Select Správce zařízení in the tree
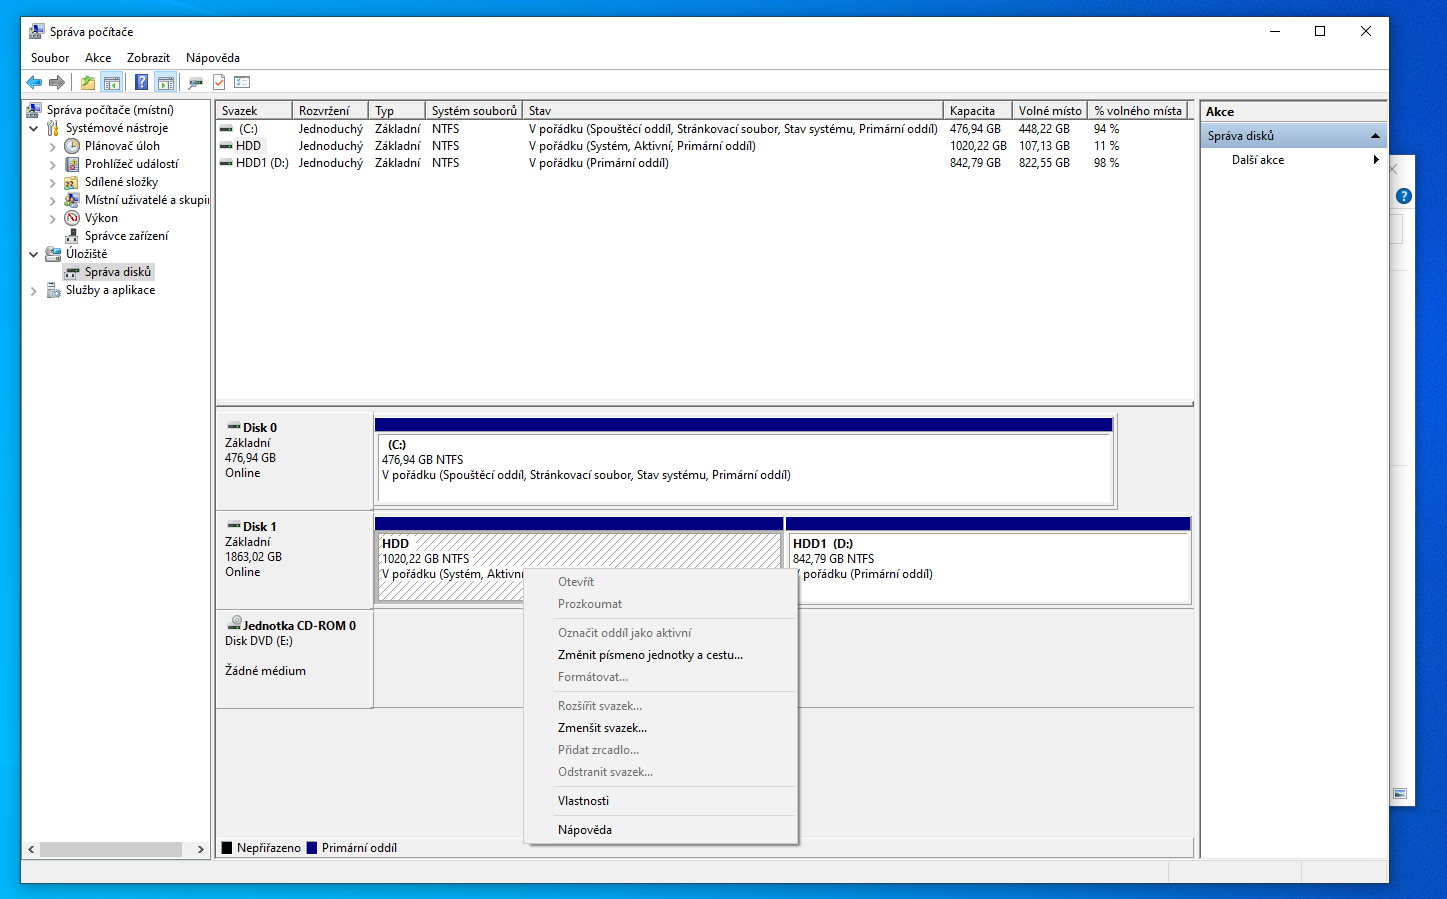The image size is (1447, 899). pos(126,236)
